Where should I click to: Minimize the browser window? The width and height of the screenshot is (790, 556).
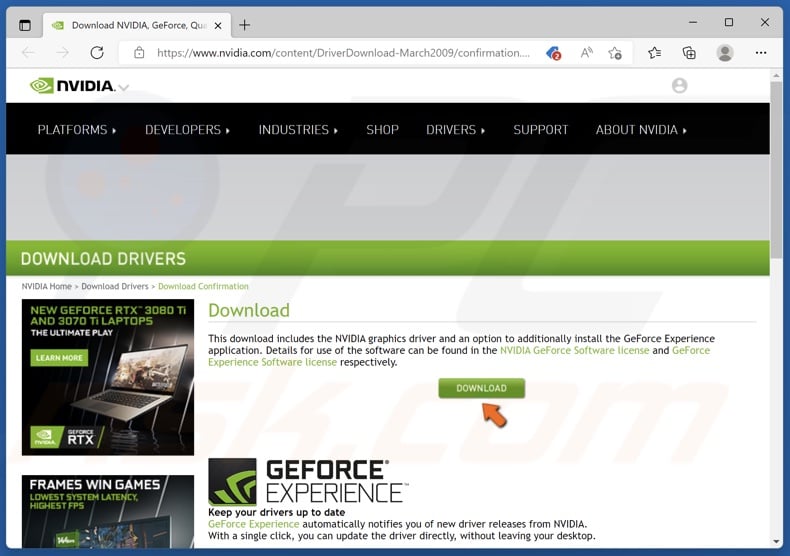click(x=693, y=23)
